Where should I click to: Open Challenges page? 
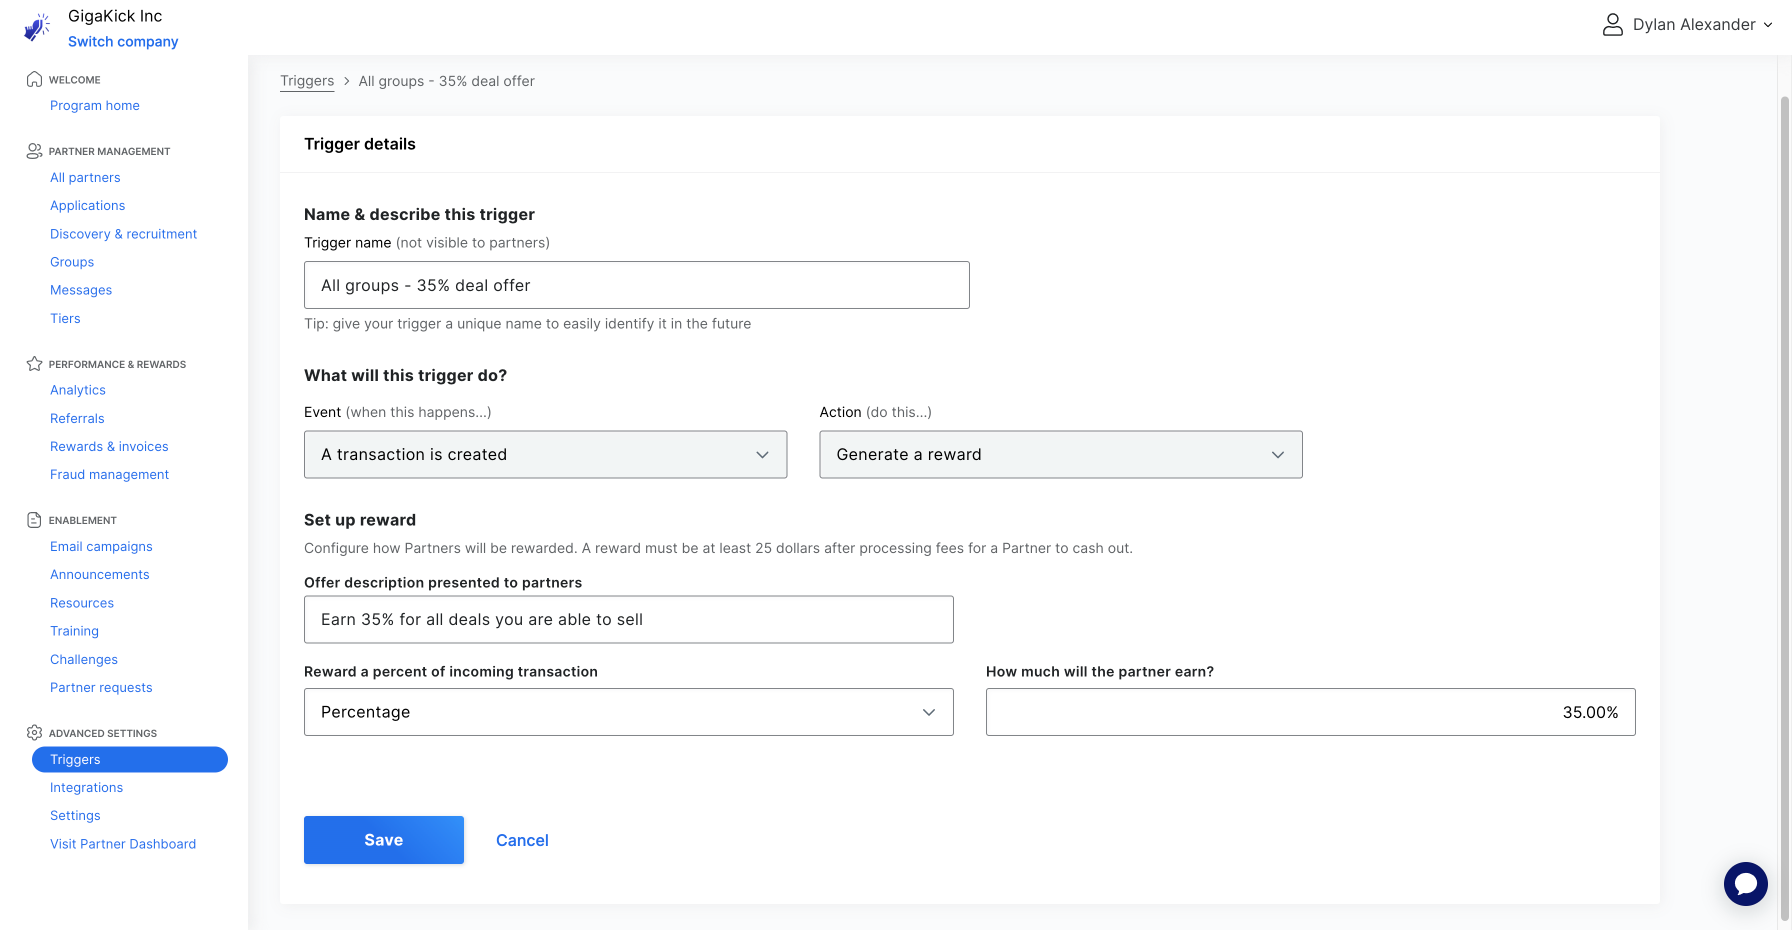(x=84, y=660)
